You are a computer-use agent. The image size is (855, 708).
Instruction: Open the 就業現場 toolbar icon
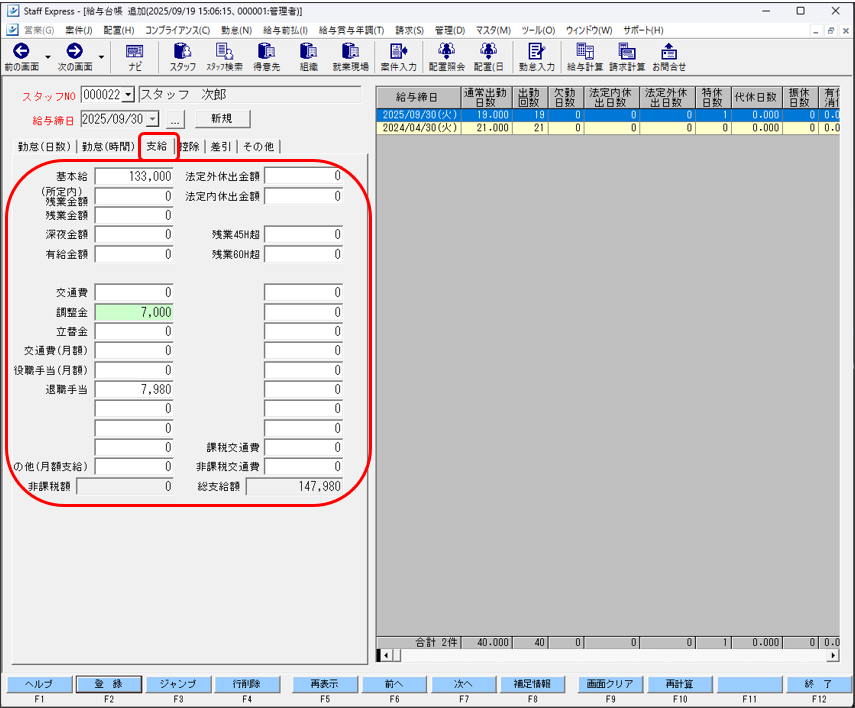(x=350, y=57)
